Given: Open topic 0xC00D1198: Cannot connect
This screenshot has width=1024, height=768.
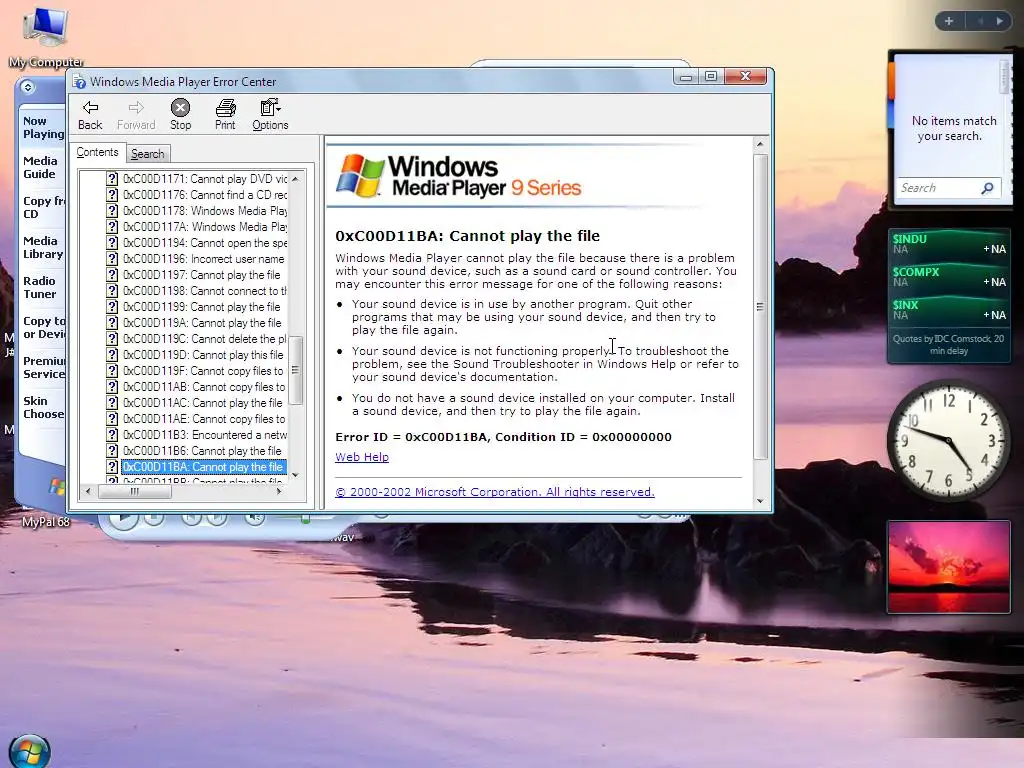Looking at the screenshot, I should tap(204, 291).
